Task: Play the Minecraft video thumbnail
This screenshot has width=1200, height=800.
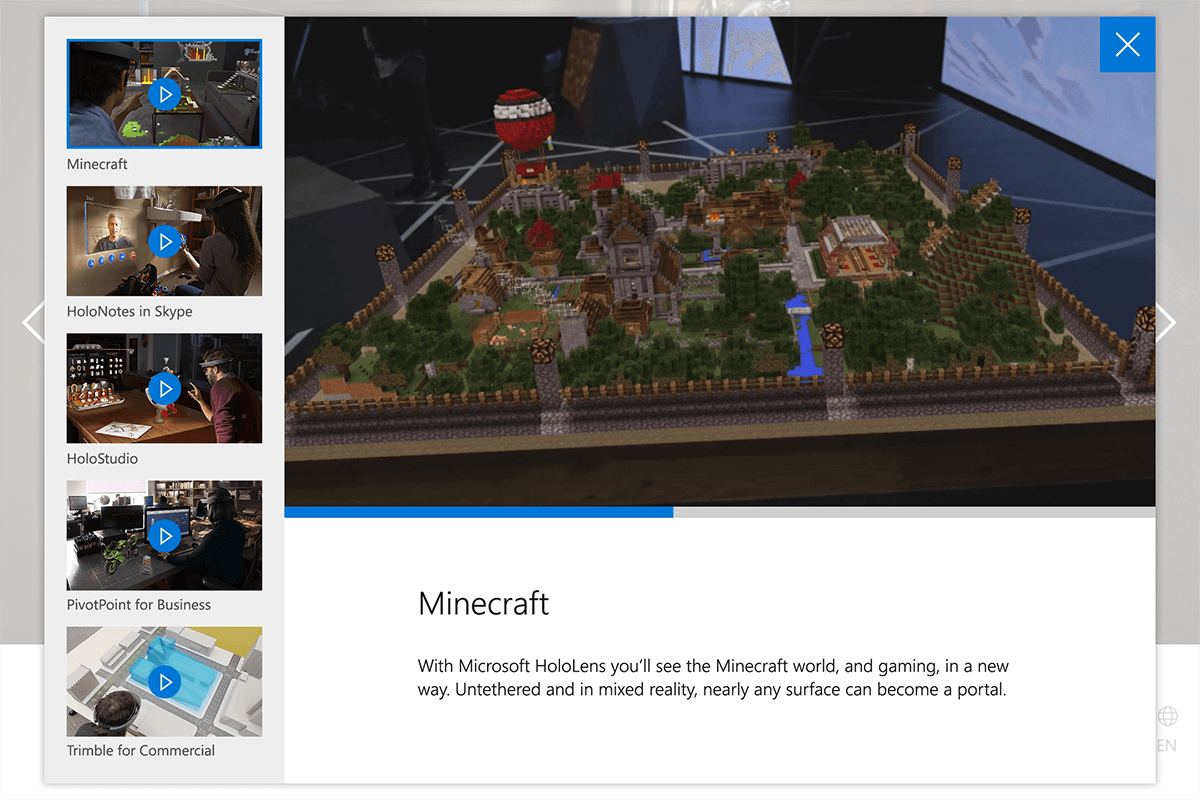Action: click(164, 94)
